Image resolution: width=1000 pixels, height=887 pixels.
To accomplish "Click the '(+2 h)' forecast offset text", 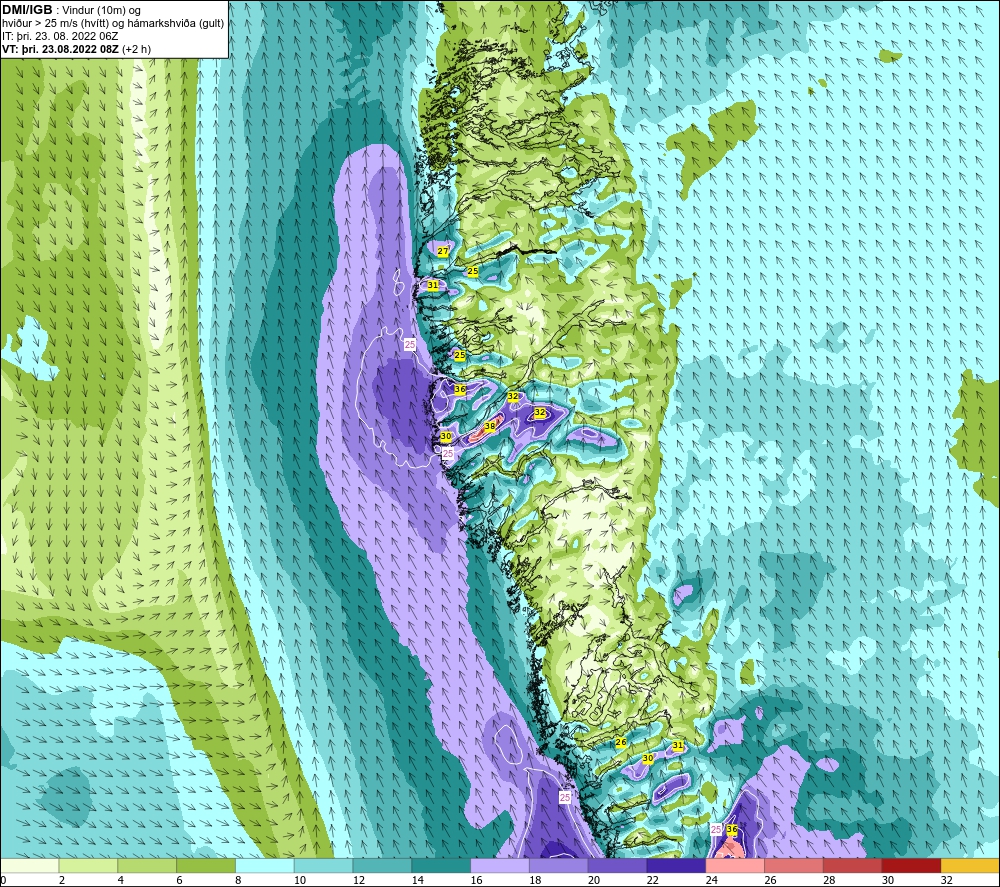I will 136,49.
